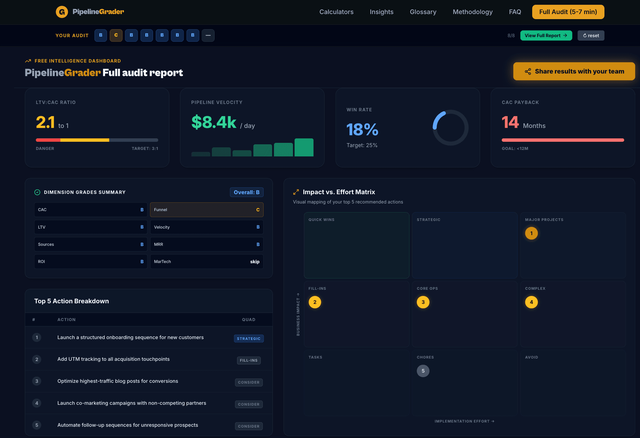Click the tallest Pipeline Velocity chart bar
This screenshot has height=438, width=640.
304,147
